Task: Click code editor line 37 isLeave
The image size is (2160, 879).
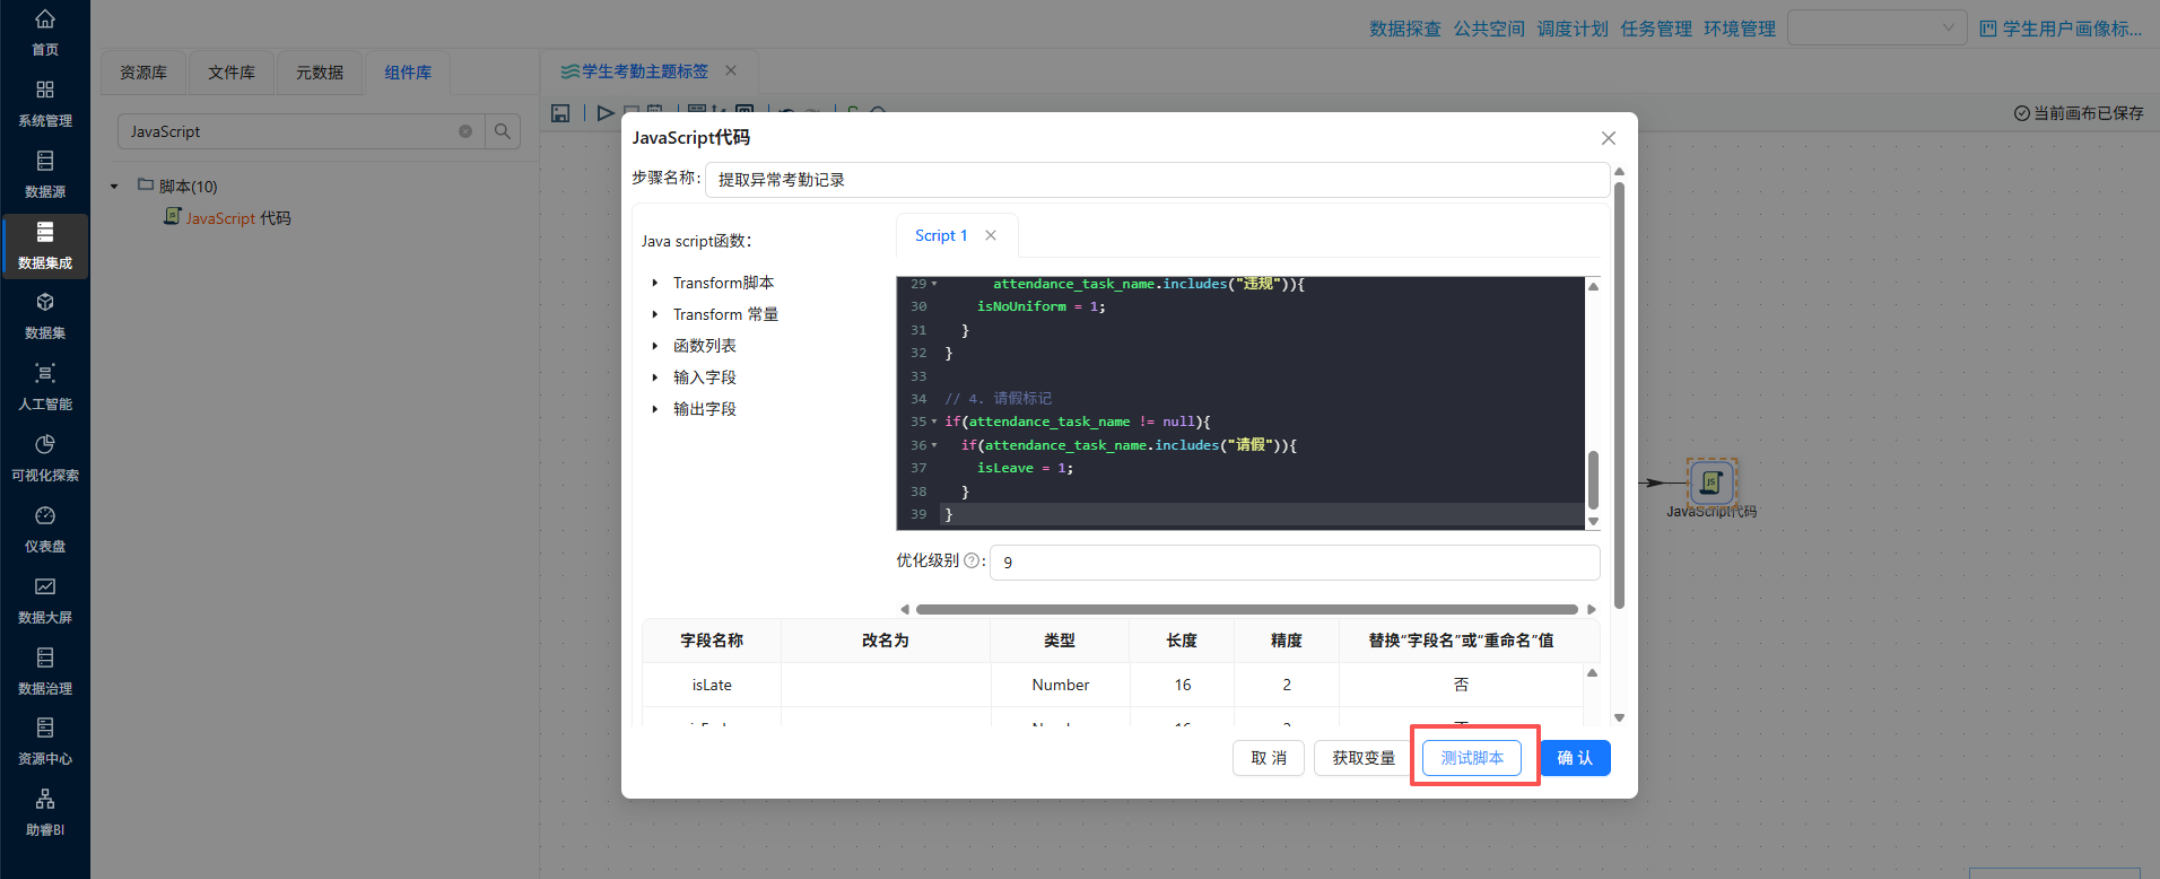Action: (1025, 468)
